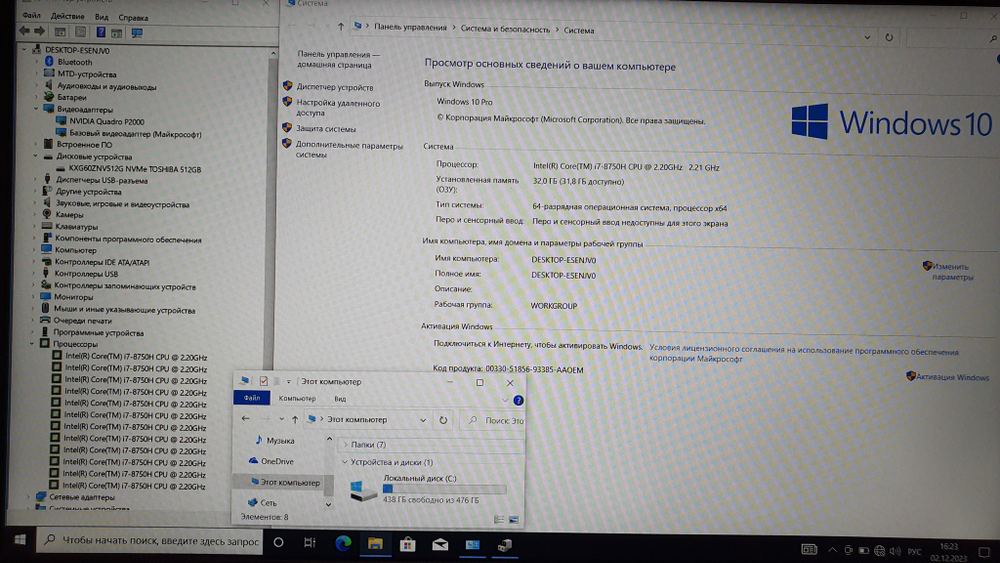Open license agreement terms link
The height and width of the screenshot is (563, 1000).
point(804,355)
